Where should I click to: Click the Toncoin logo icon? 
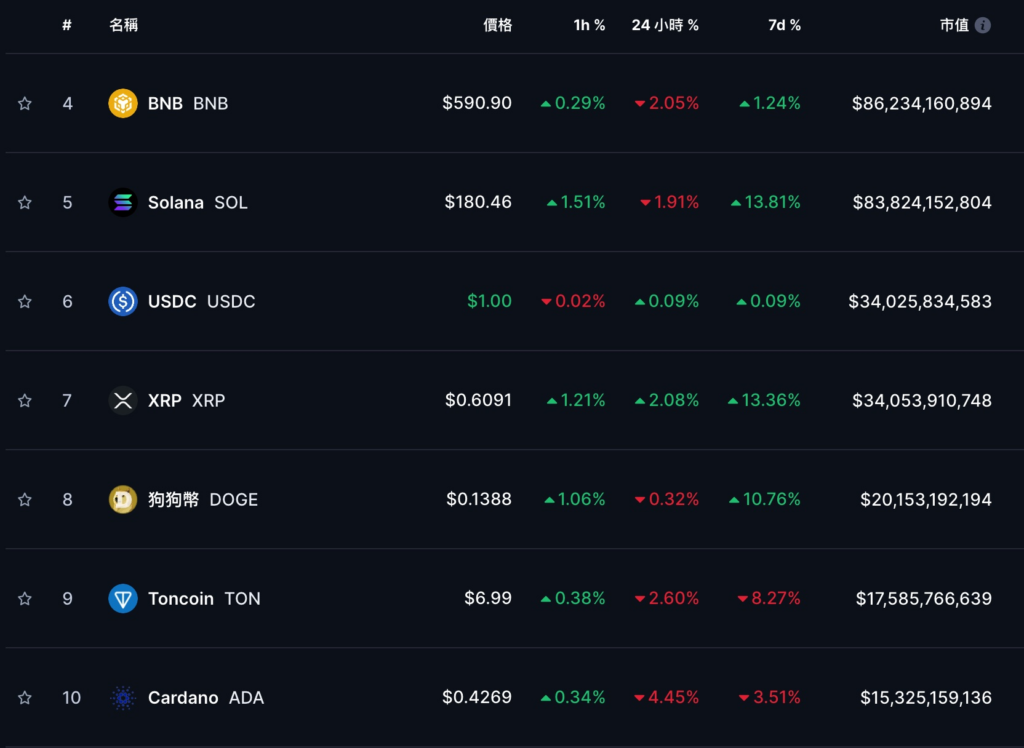click(x=123, y=598)
